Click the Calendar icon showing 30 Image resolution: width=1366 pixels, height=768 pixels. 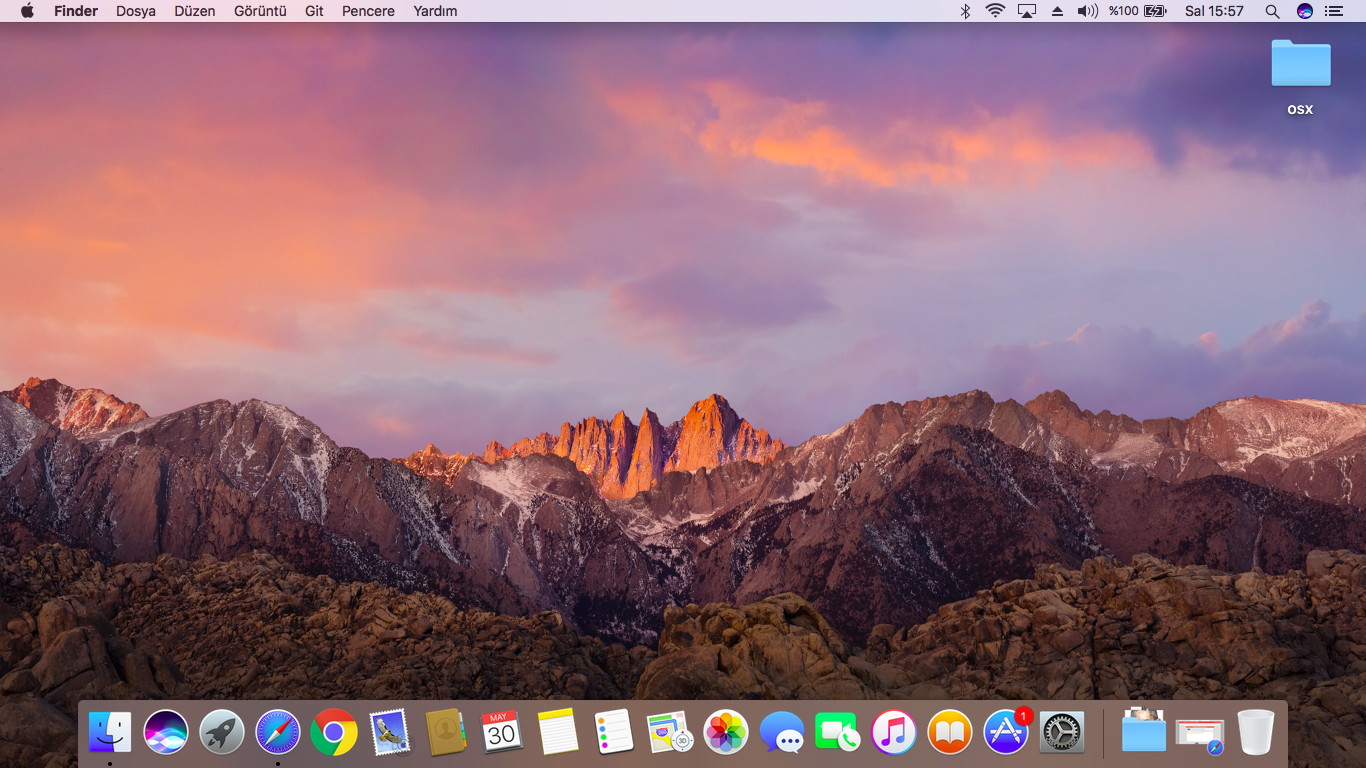(501, 733)
